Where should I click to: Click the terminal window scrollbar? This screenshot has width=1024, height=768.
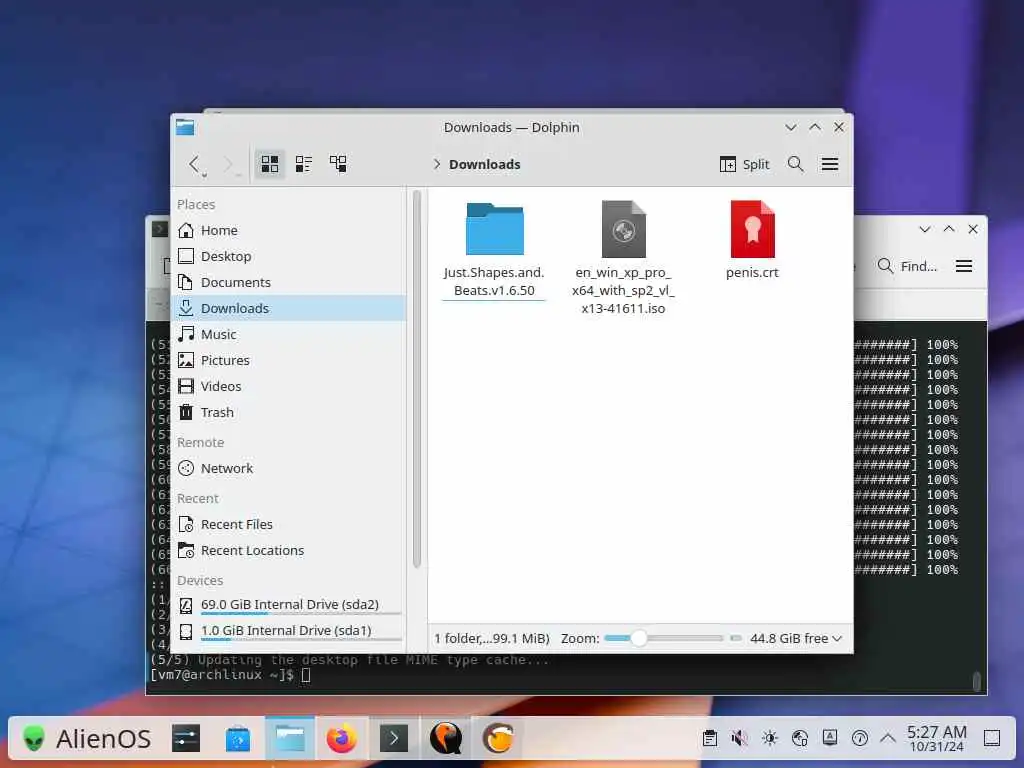976,681
